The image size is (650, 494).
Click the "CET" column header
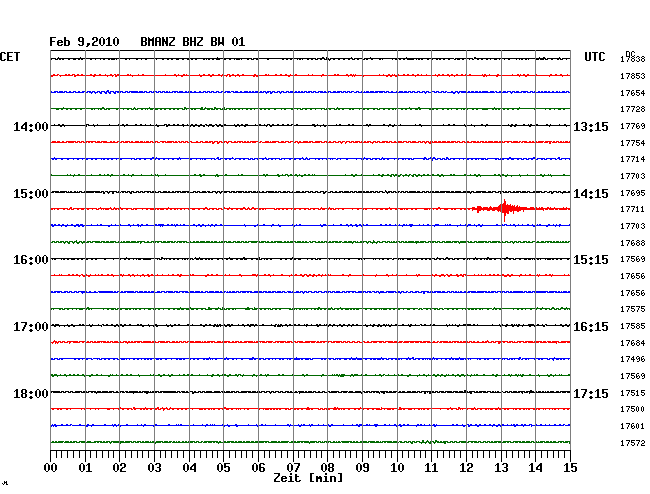pyautogui.click(x=10, y=57)
